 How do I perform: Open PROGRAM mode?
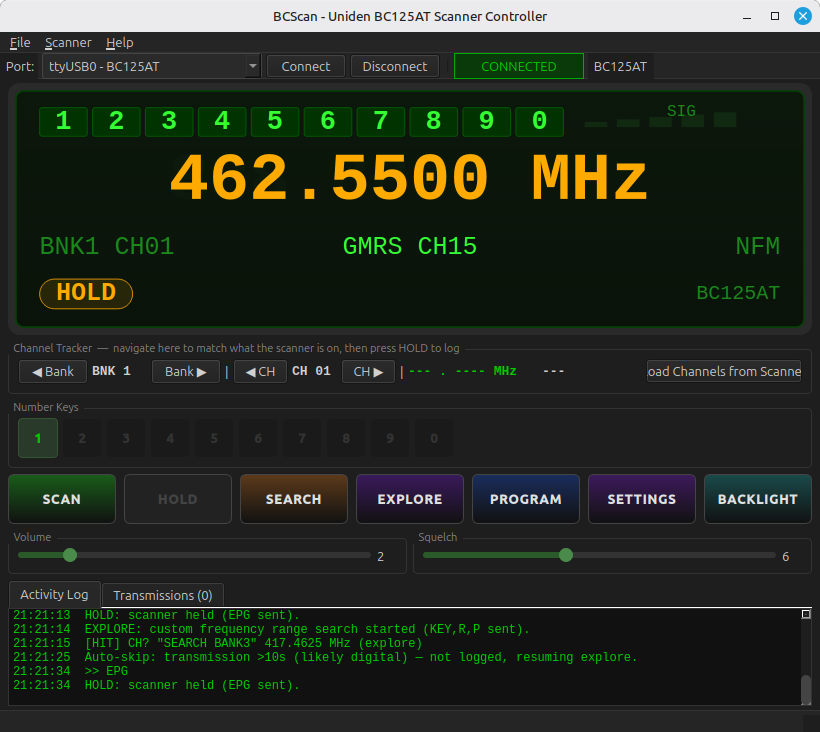tap(526, 499)
